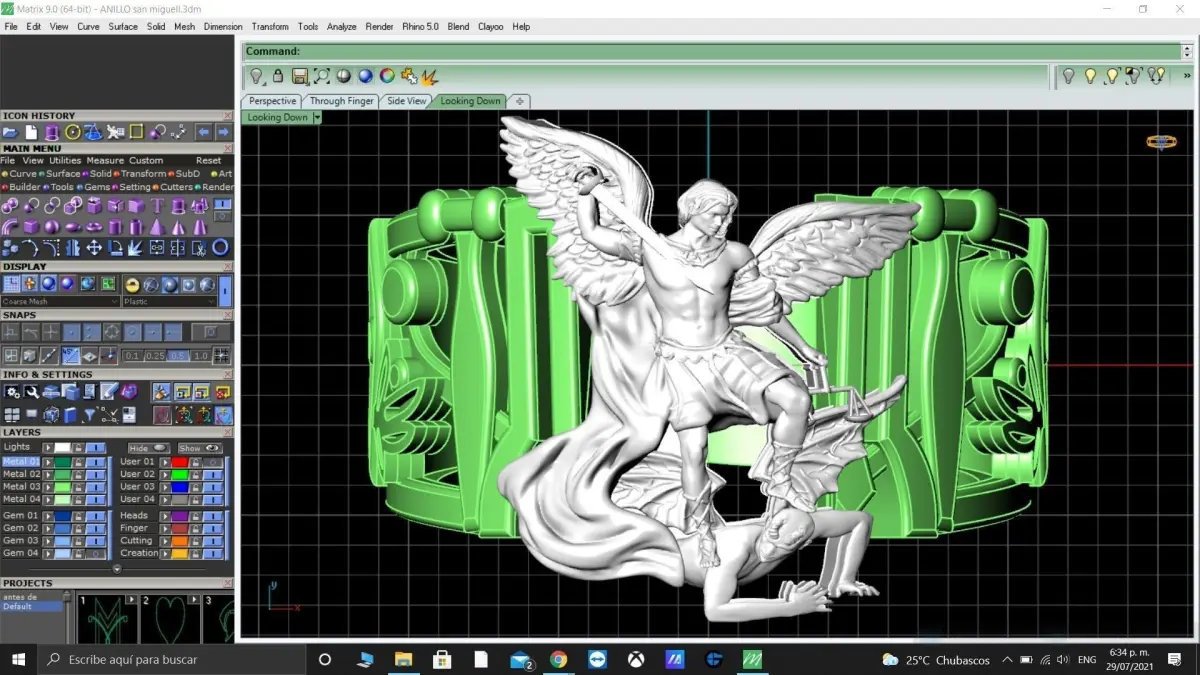Expand the Layers panel bottom arrow

pyautogui.click(x=117, y=569)
